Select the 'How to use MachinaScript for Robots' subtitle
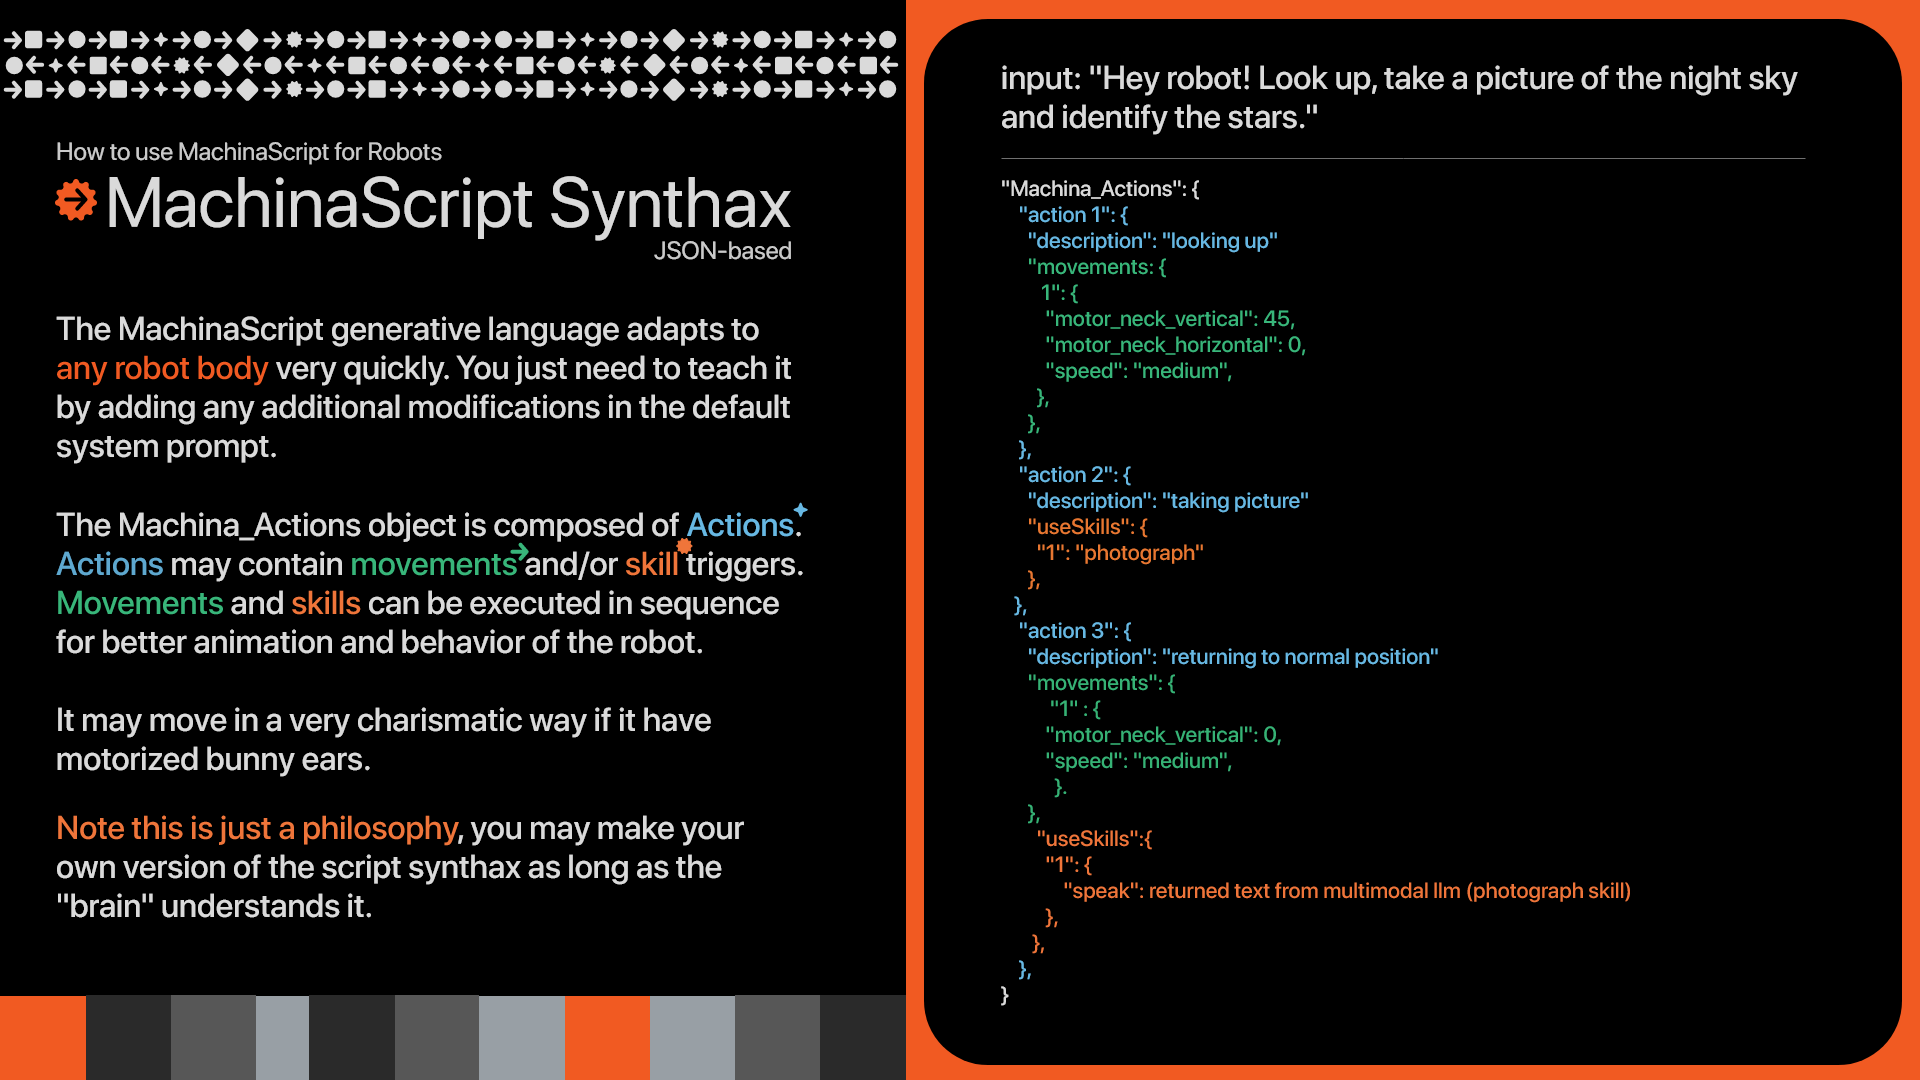1920x1080 pixels. (x=249, y=152)
